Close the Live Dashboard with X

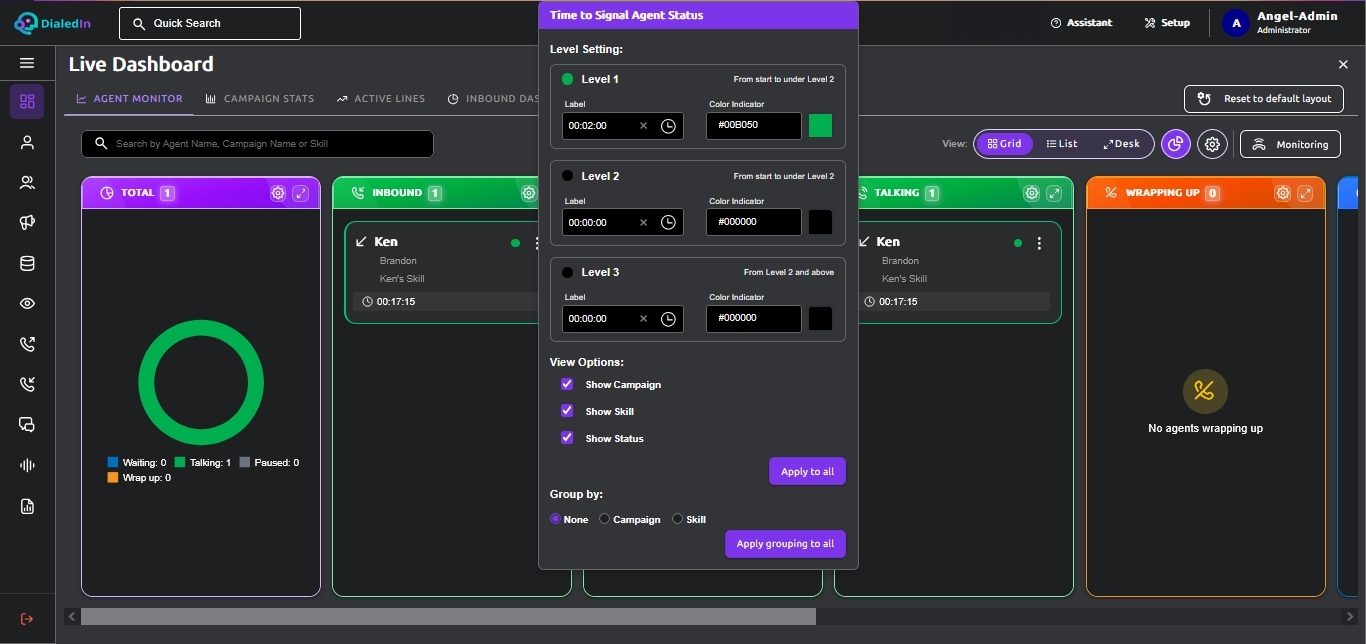(x=1343, y=64)
